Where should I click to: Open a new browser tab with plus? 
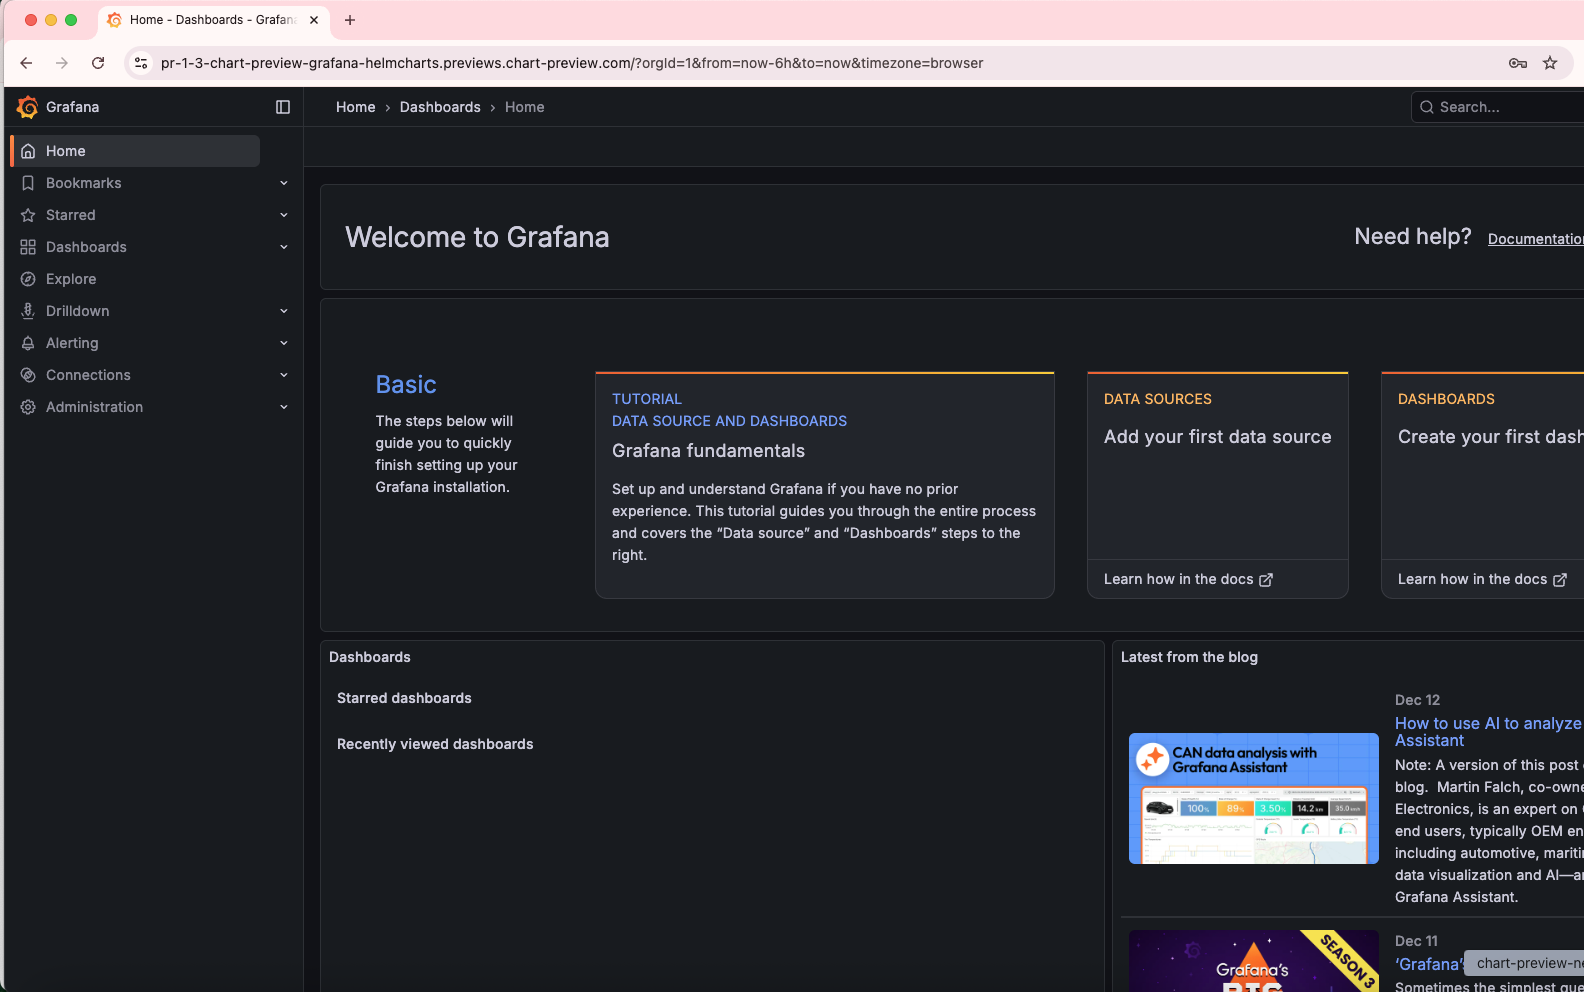[x=350, y=20]
